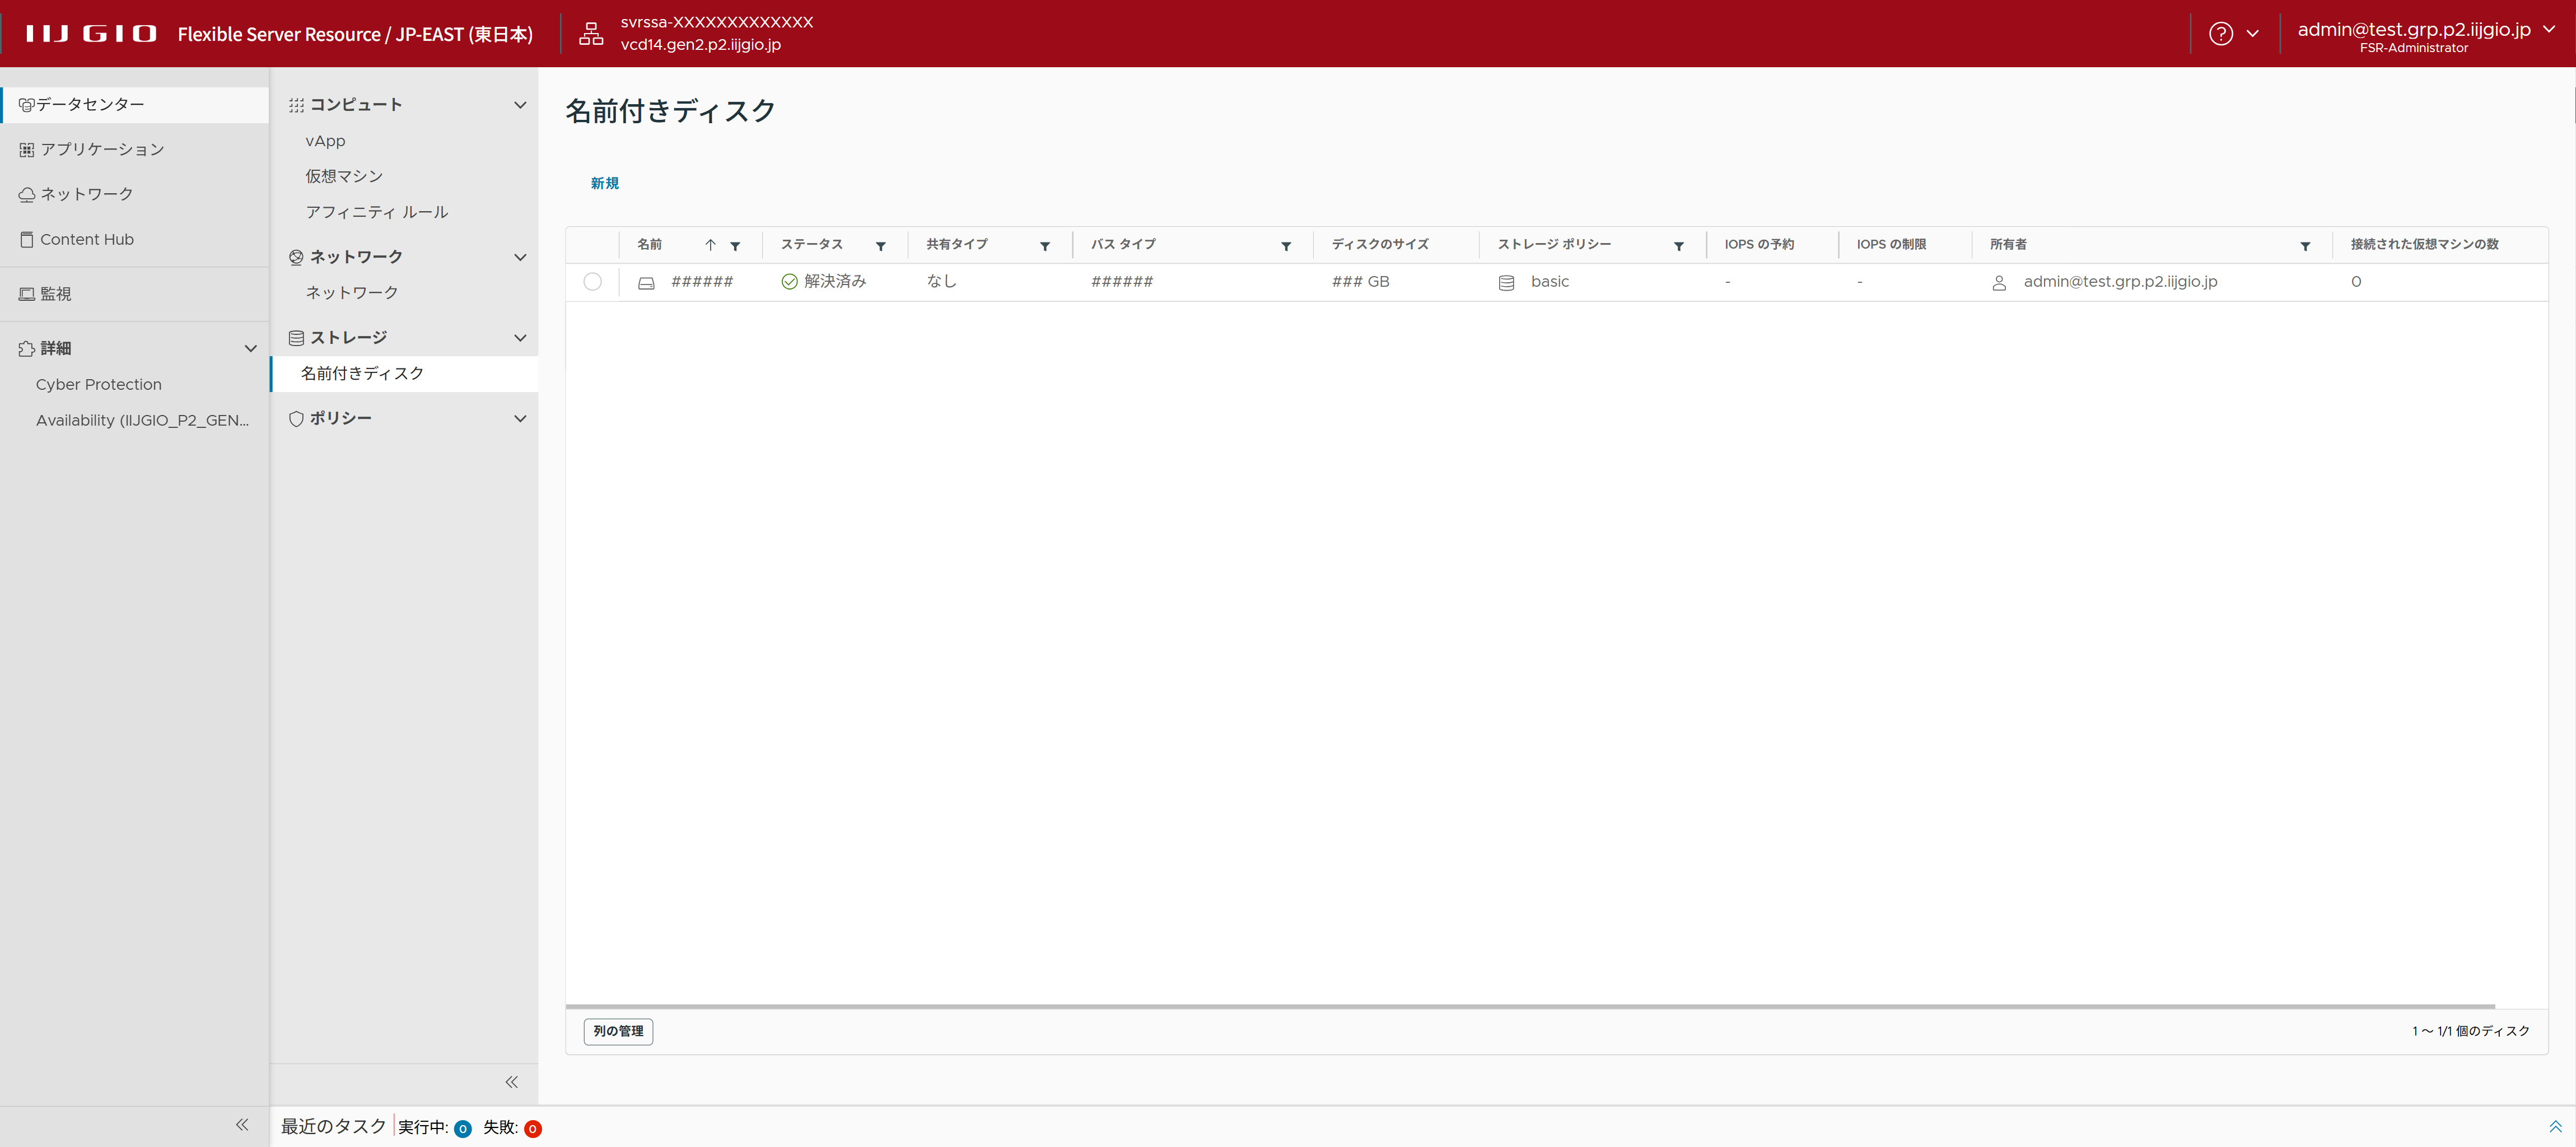Click the 新規 button
The width and height of the screenshot is (2576, 1147).
tap(604, 183)
